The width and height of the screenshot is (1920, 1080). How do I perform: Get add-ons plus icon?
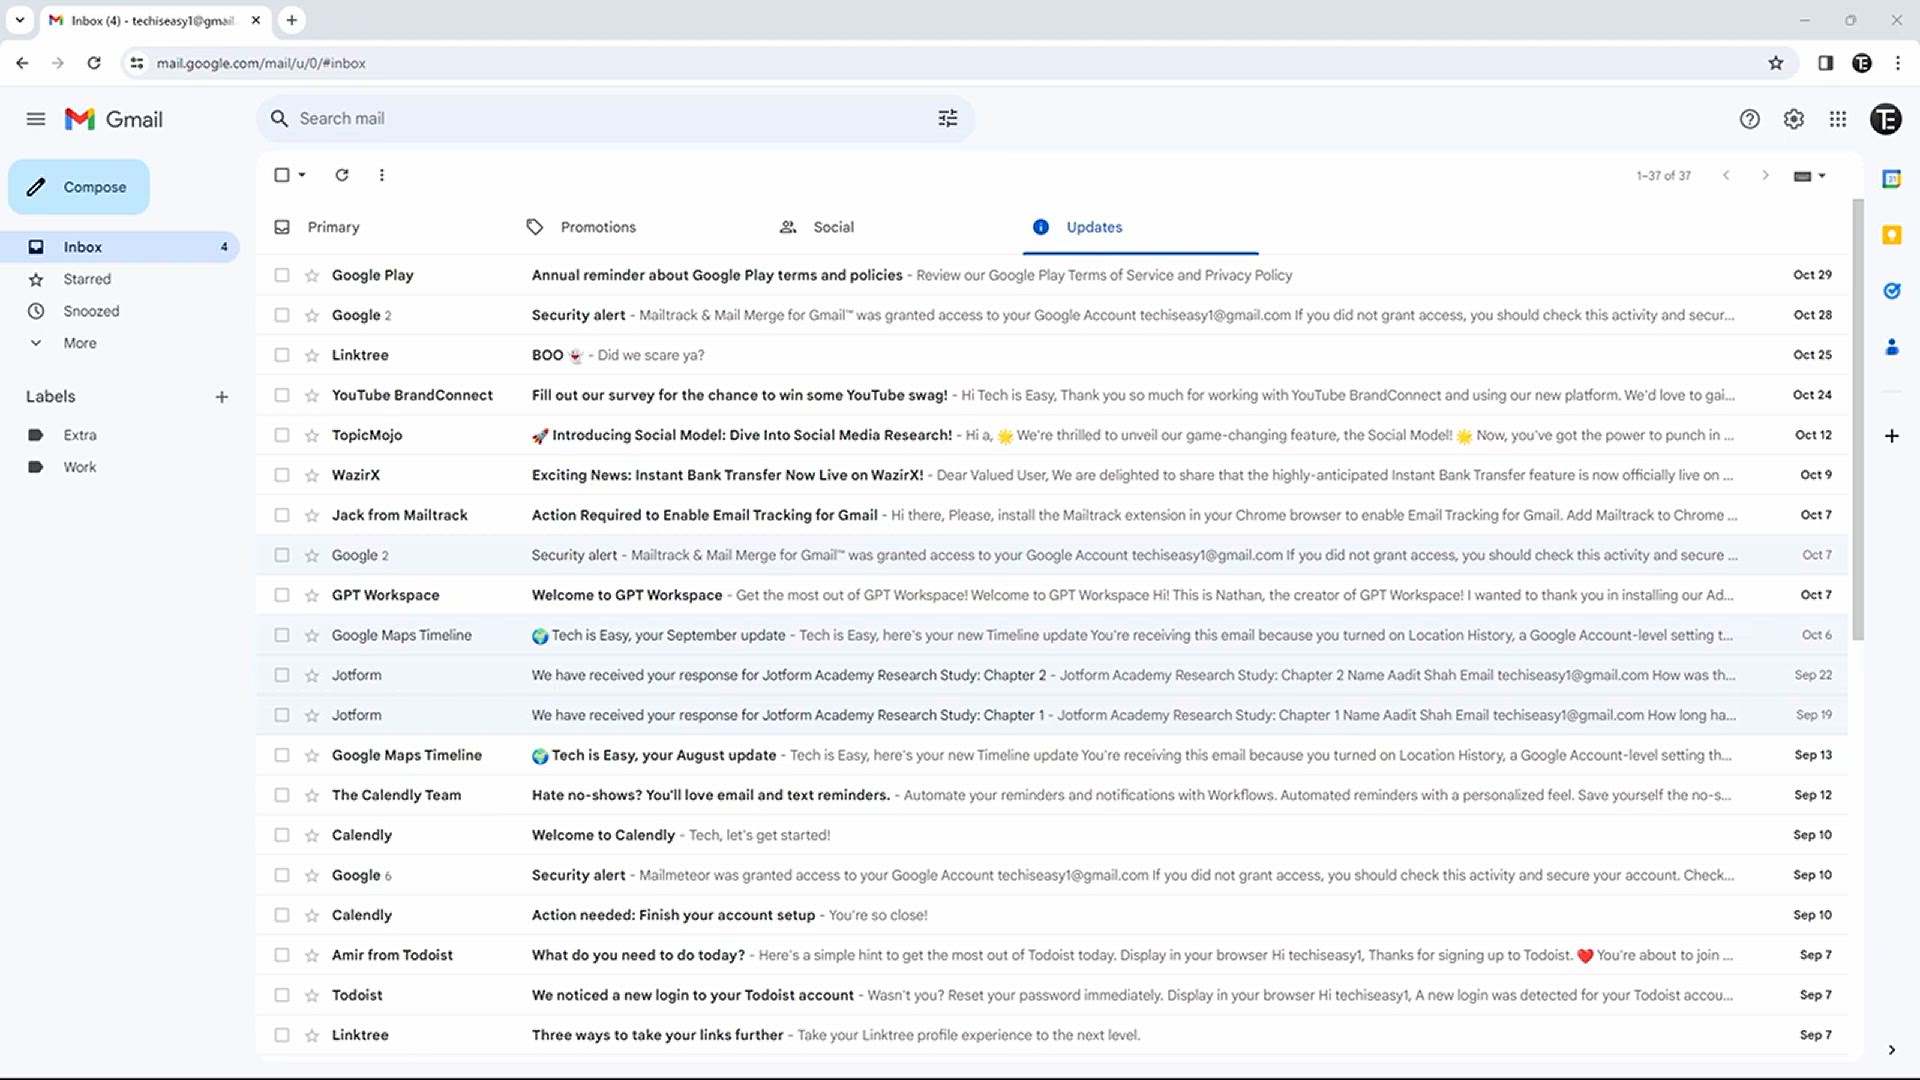point(1891,436)
